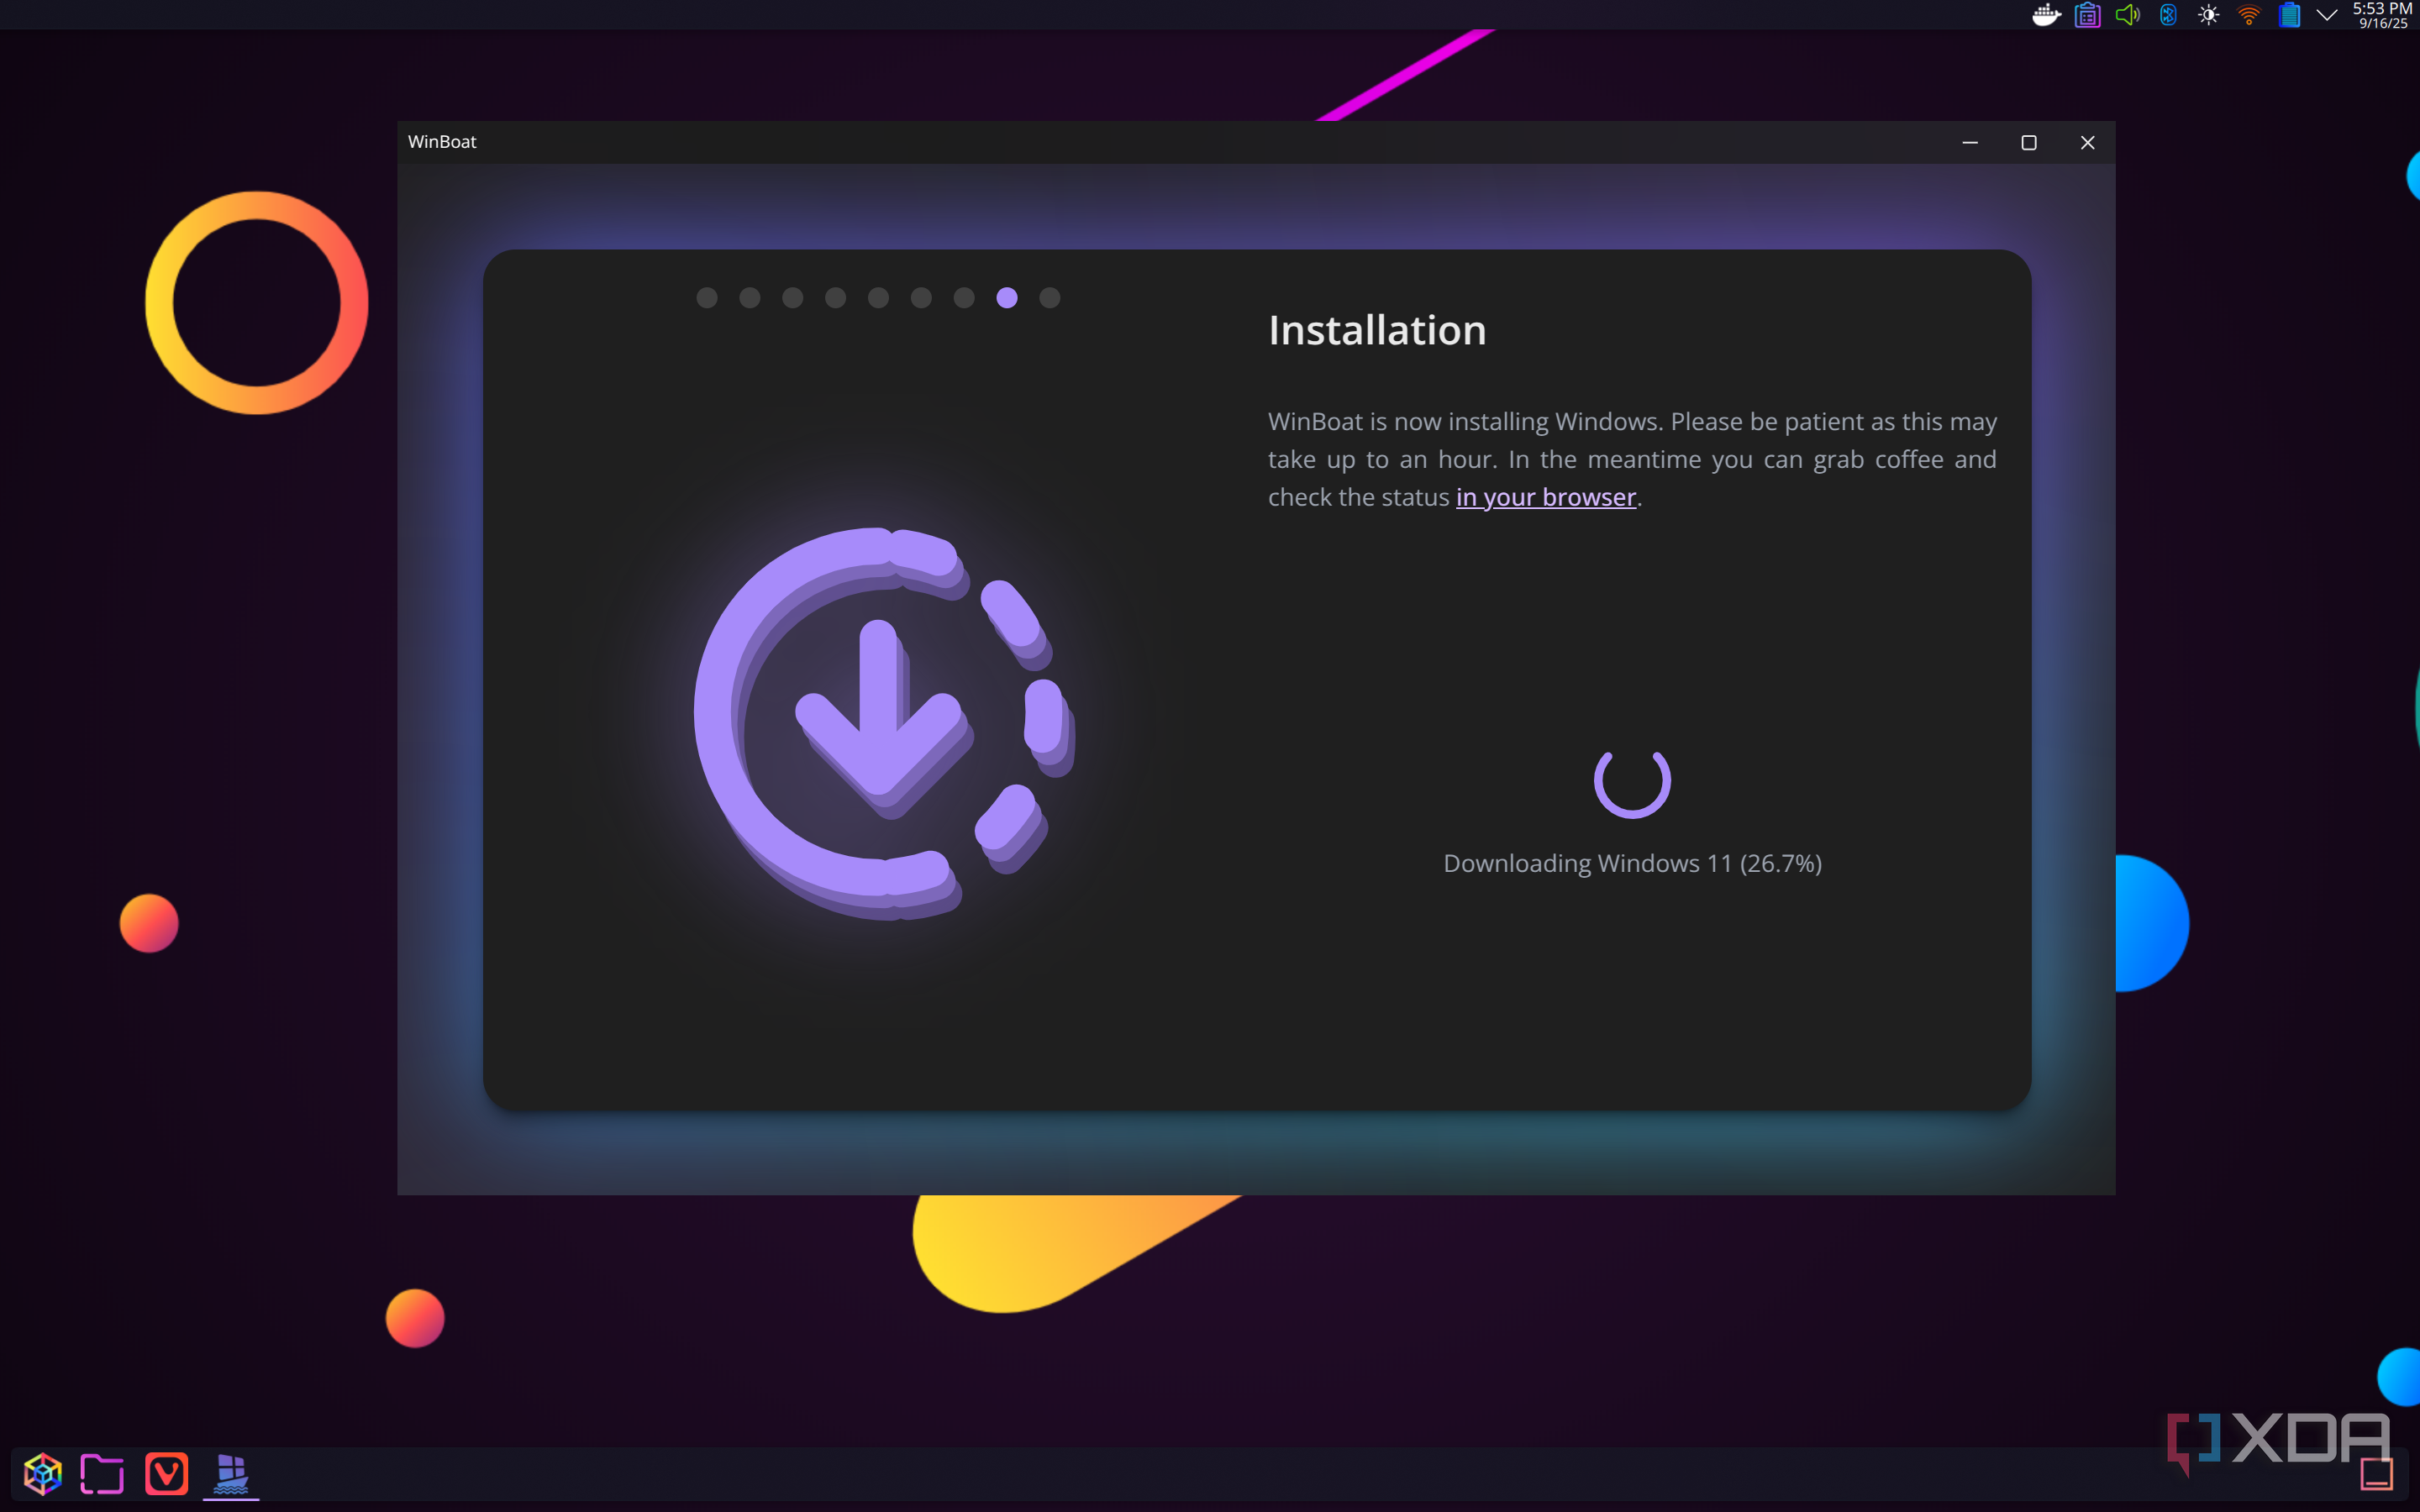Image resolution: width=2420 pixels, height=1512 pixels.
Task: Click the last setup step dot
Action: pyautogui.click(x=1050, y=298)
